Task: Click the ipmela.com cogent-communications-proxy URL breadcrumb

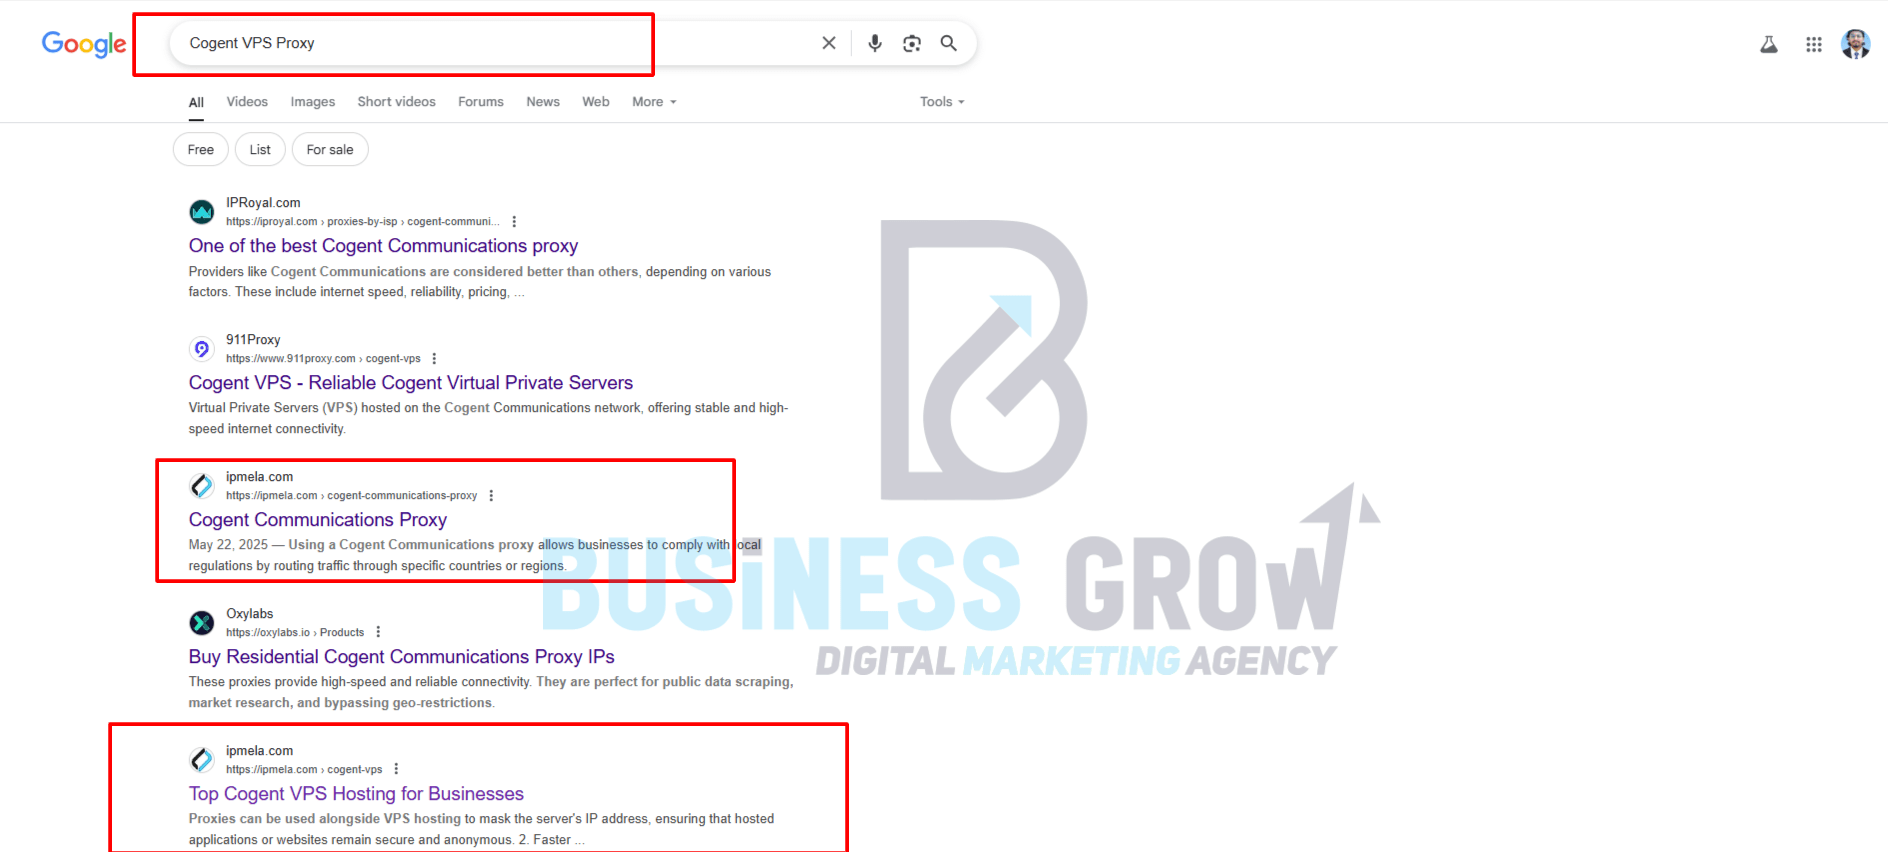Action: [x=352, y=496]
